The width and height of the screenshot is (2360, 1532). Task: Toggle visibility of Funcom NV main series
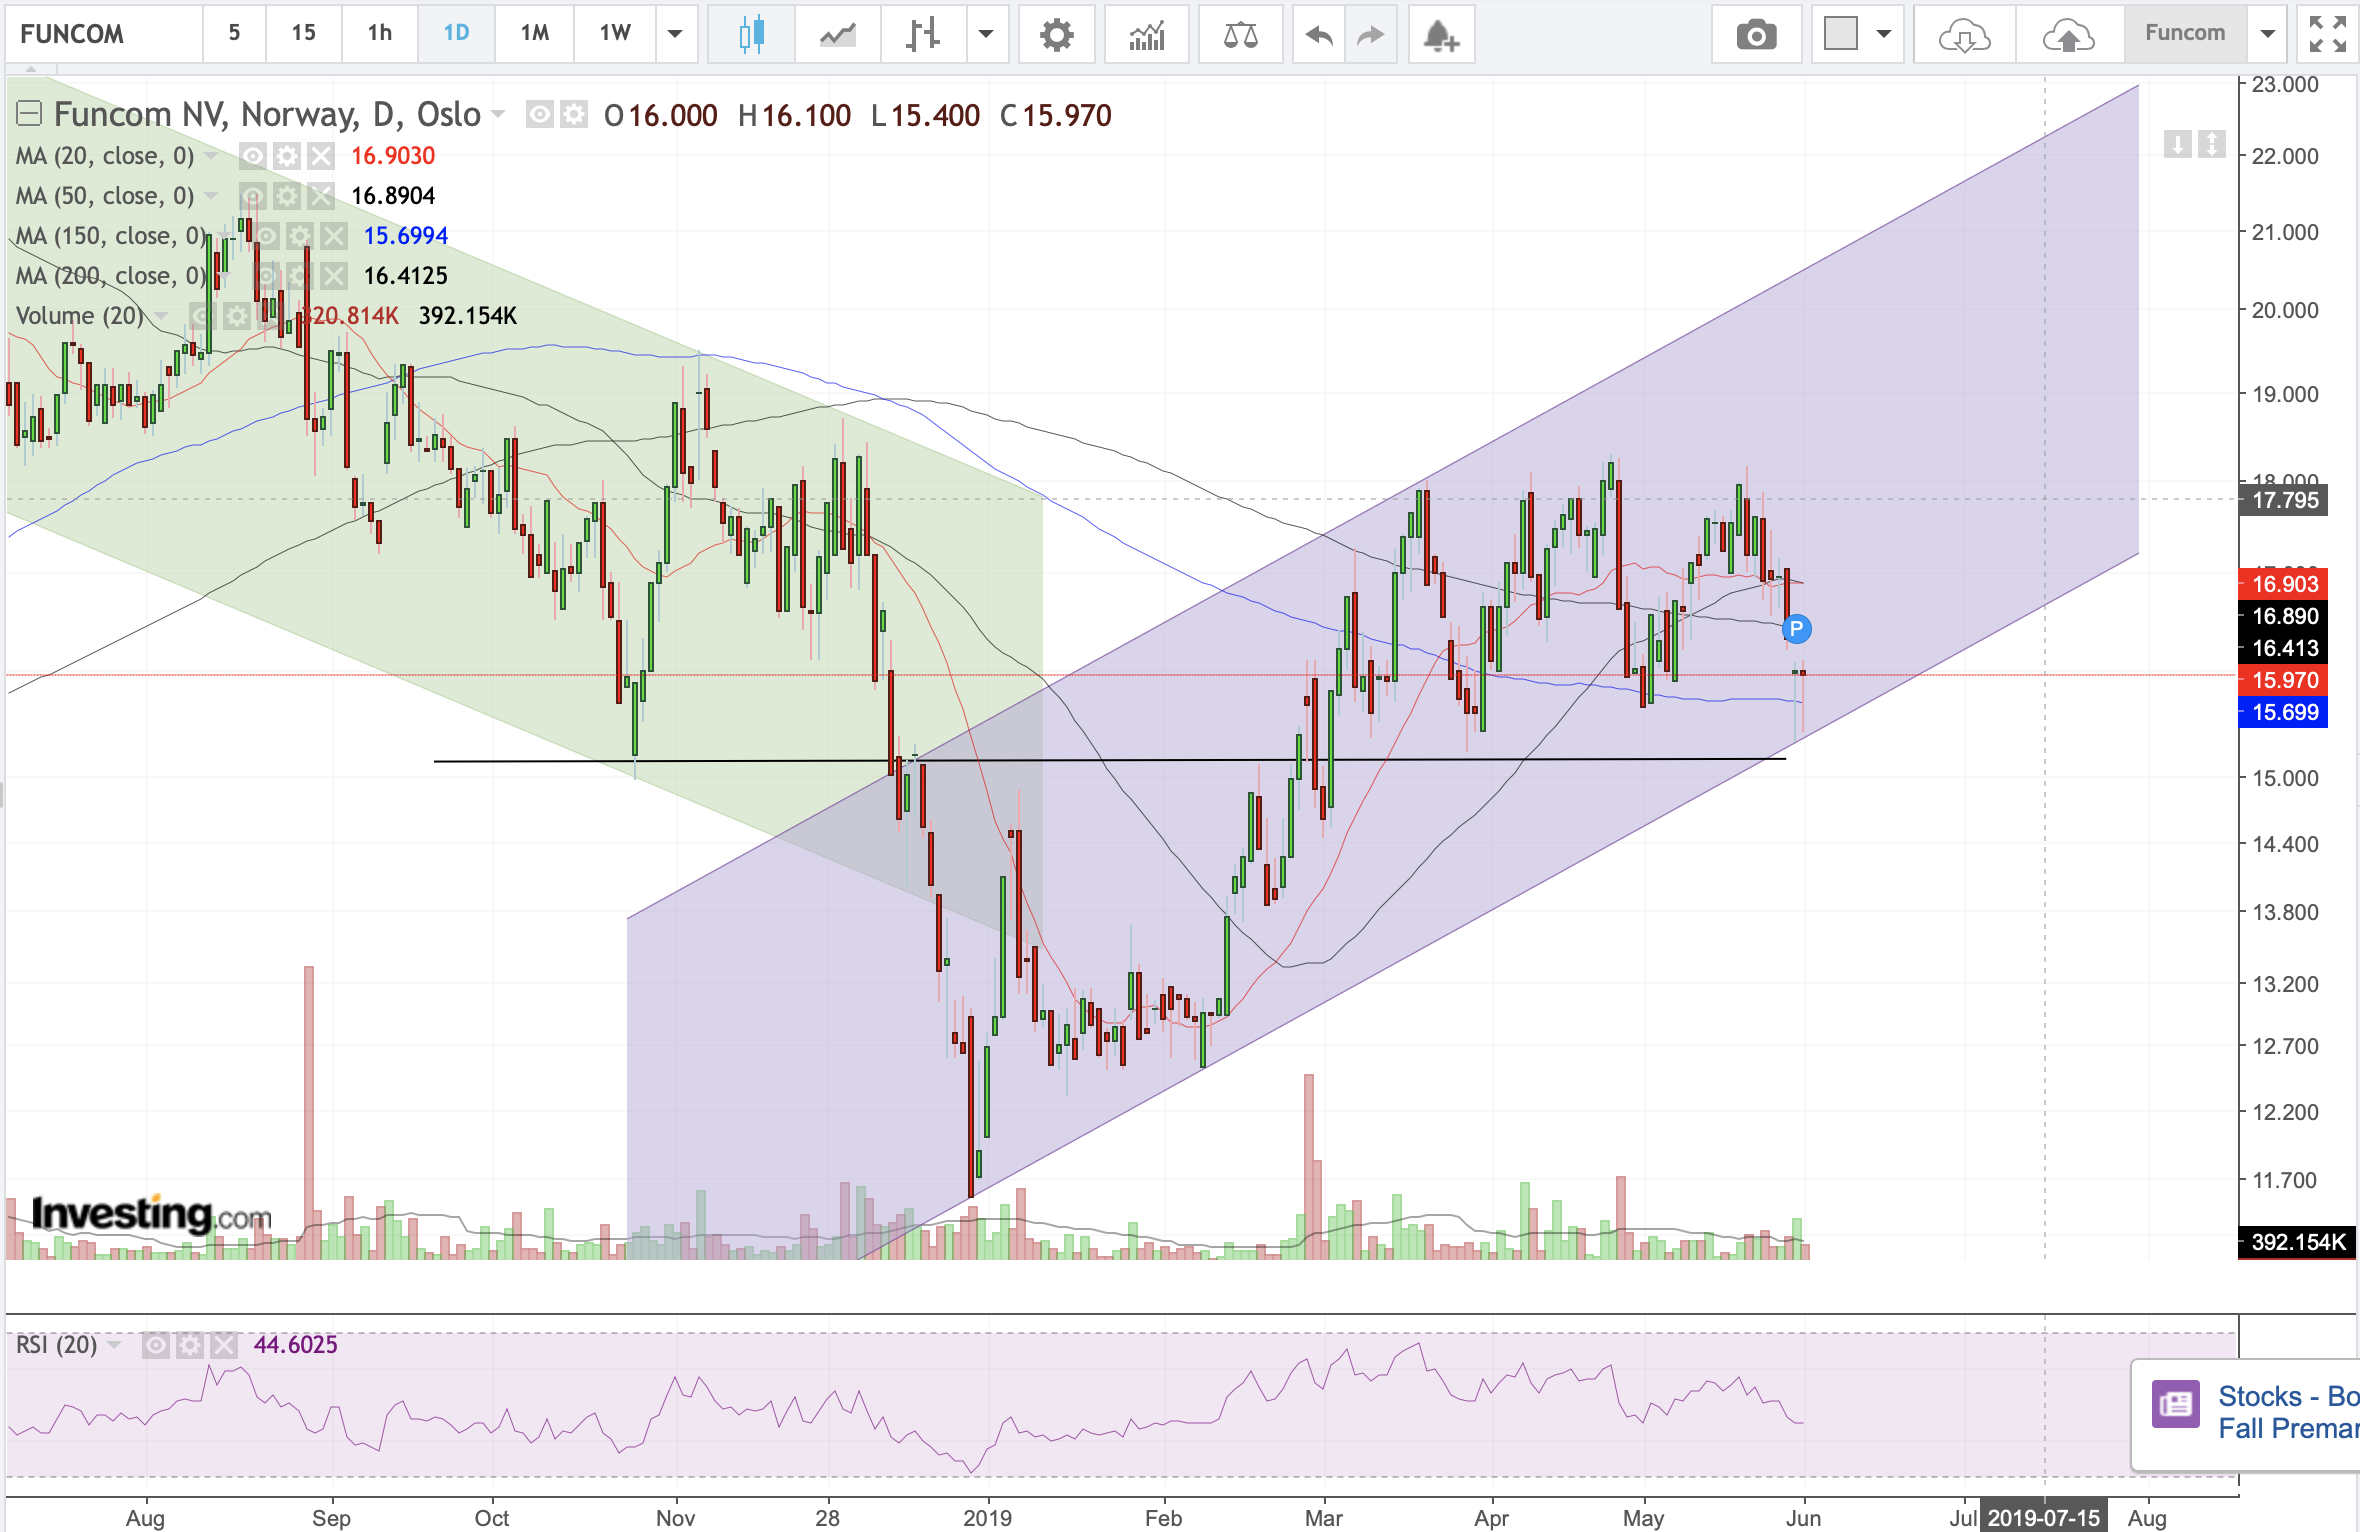pos(540,115)
